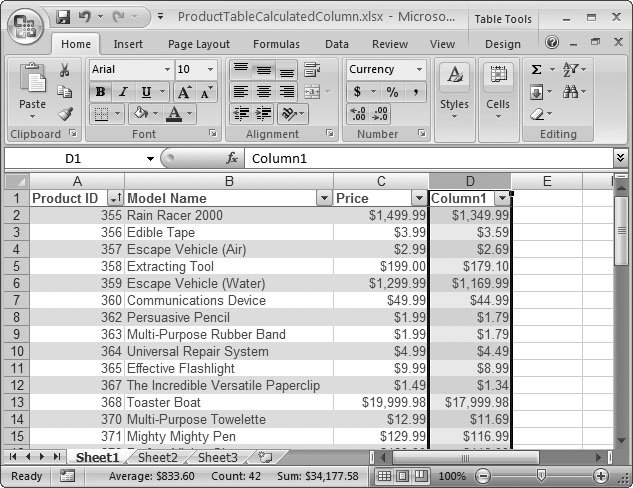The width and height of the screenshot is (633, 488).
Task: Open Find & Select binoculars
Action: tap(570, 92)
